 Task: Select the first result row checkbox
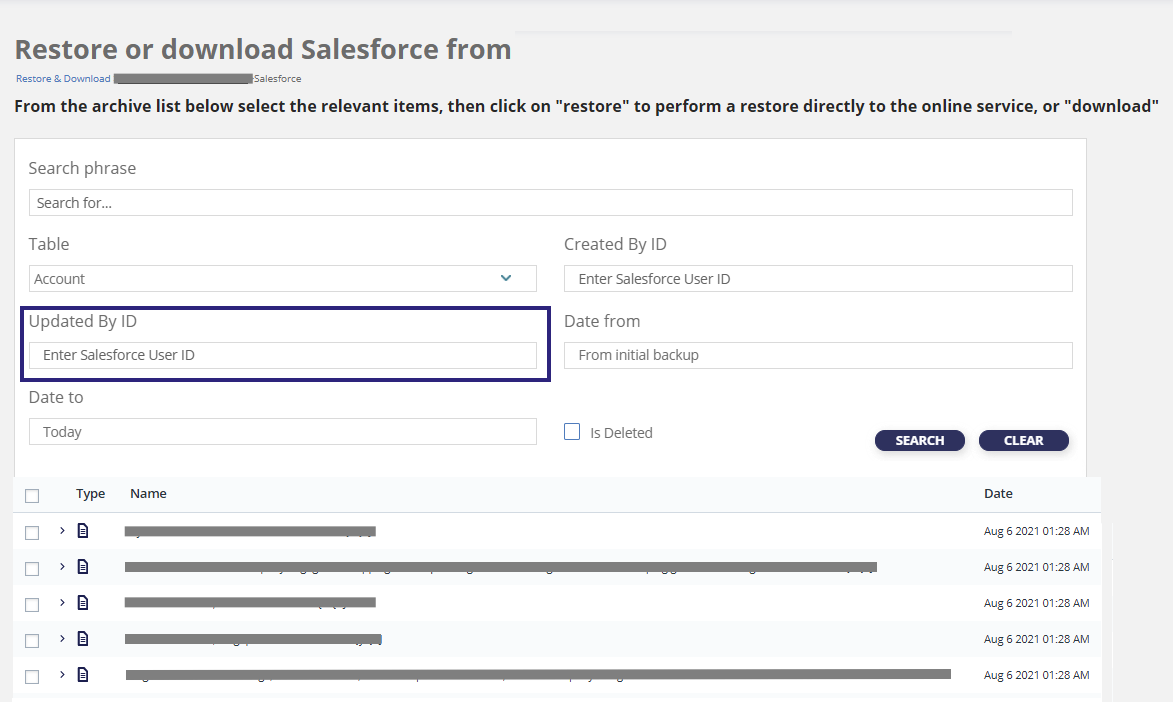pyautogui.click(x=32, y=533)
